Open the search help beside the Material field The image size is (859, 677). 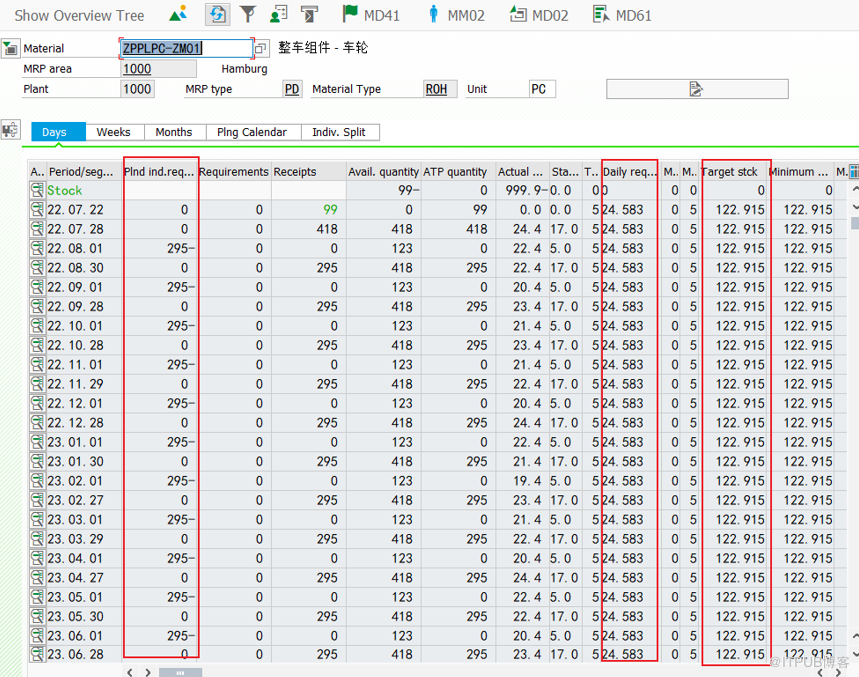(261, 48)
